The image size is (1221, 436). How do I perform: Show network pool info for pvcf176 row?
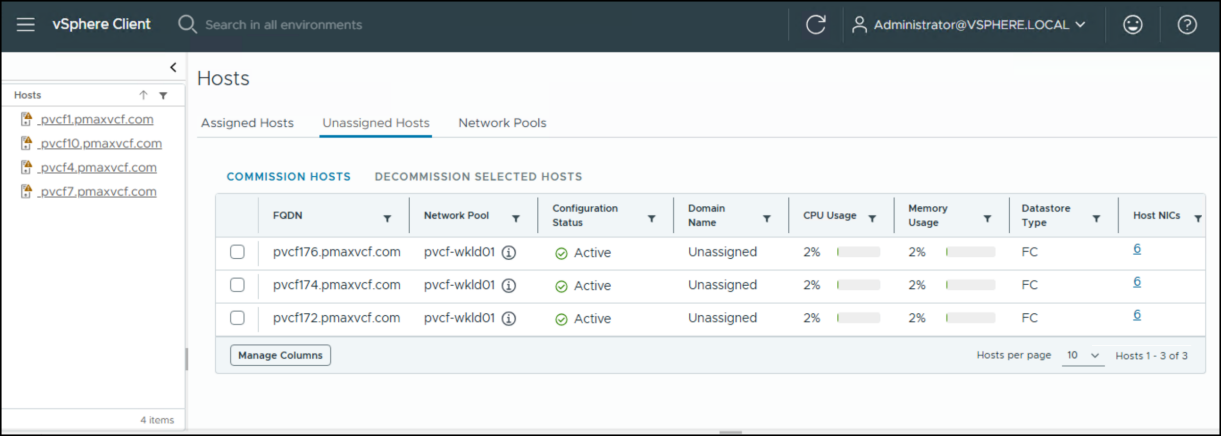click(508, 253)
